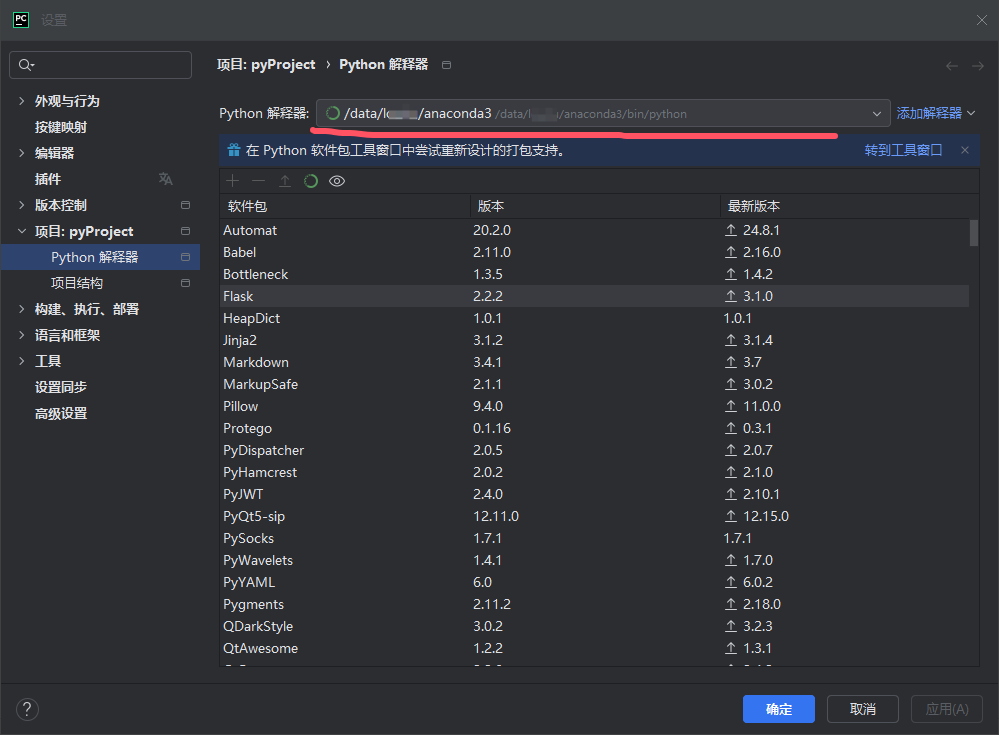Click the project-level icon in the breadcrumb header
Viewport: 999px width, 735px height.
[447, 65]
